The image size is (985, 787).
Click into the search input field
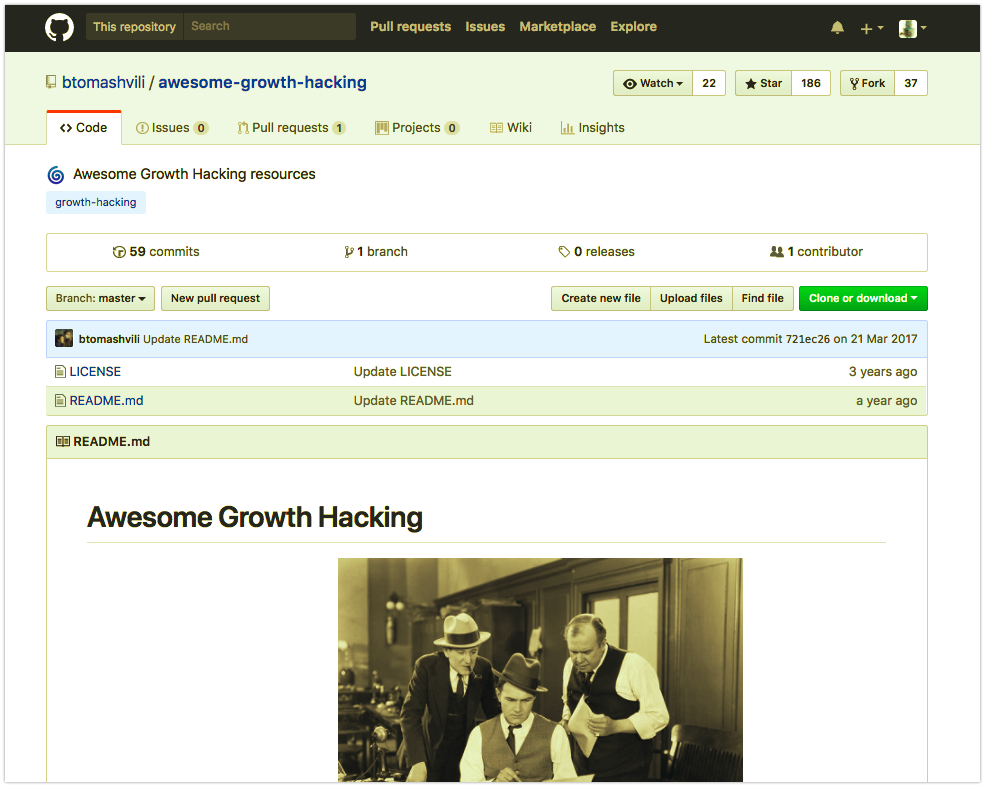pos(268,26)
